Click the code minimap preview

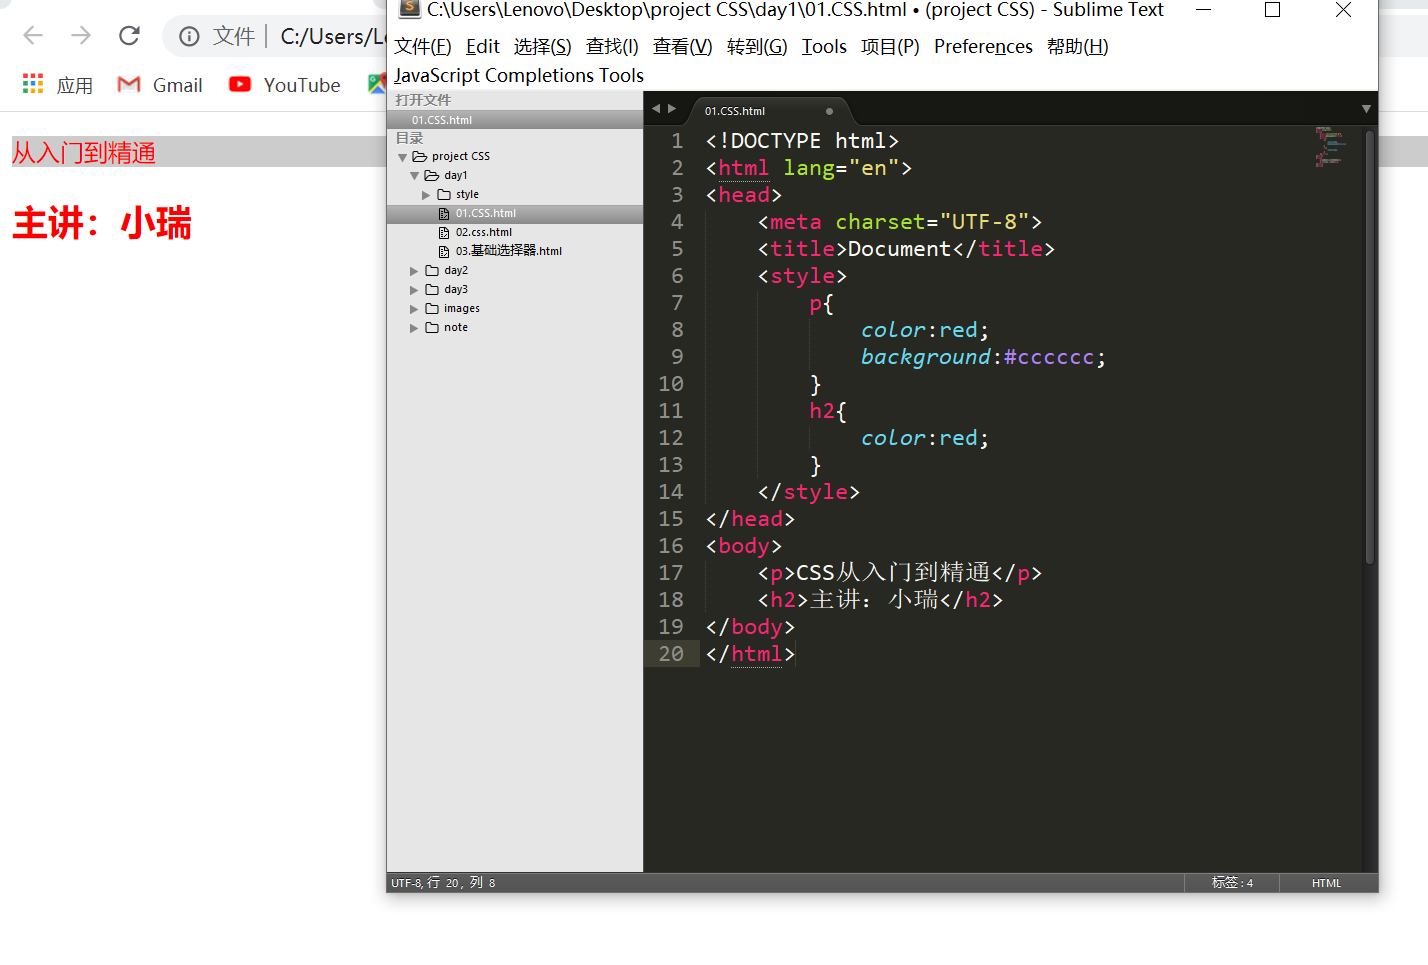point(1330,147)
